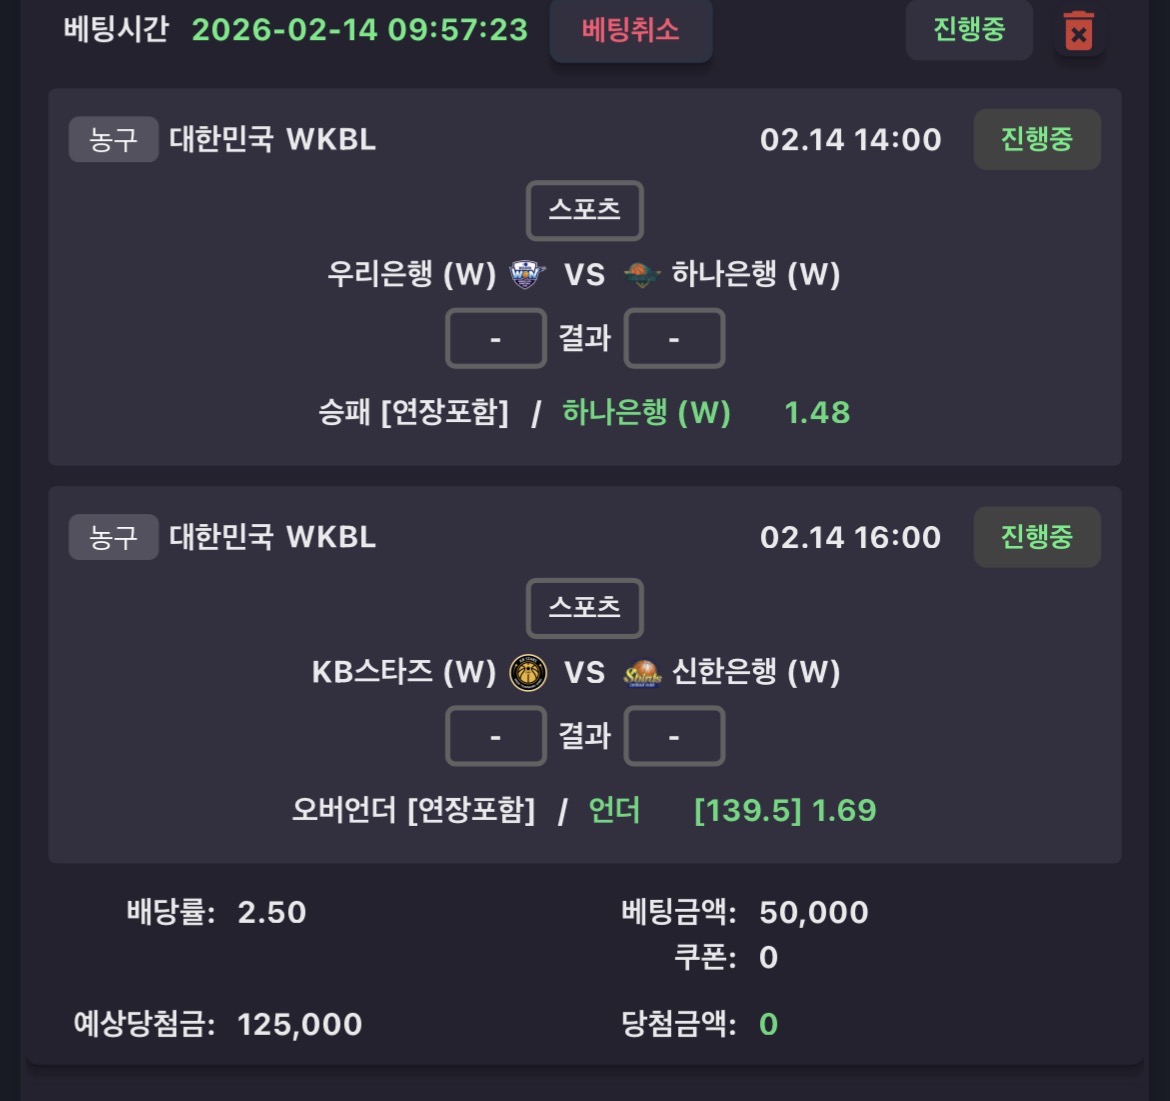
Task: Click the 하나은행 (W) 1.48 pick
Action: tap(705, 412)
